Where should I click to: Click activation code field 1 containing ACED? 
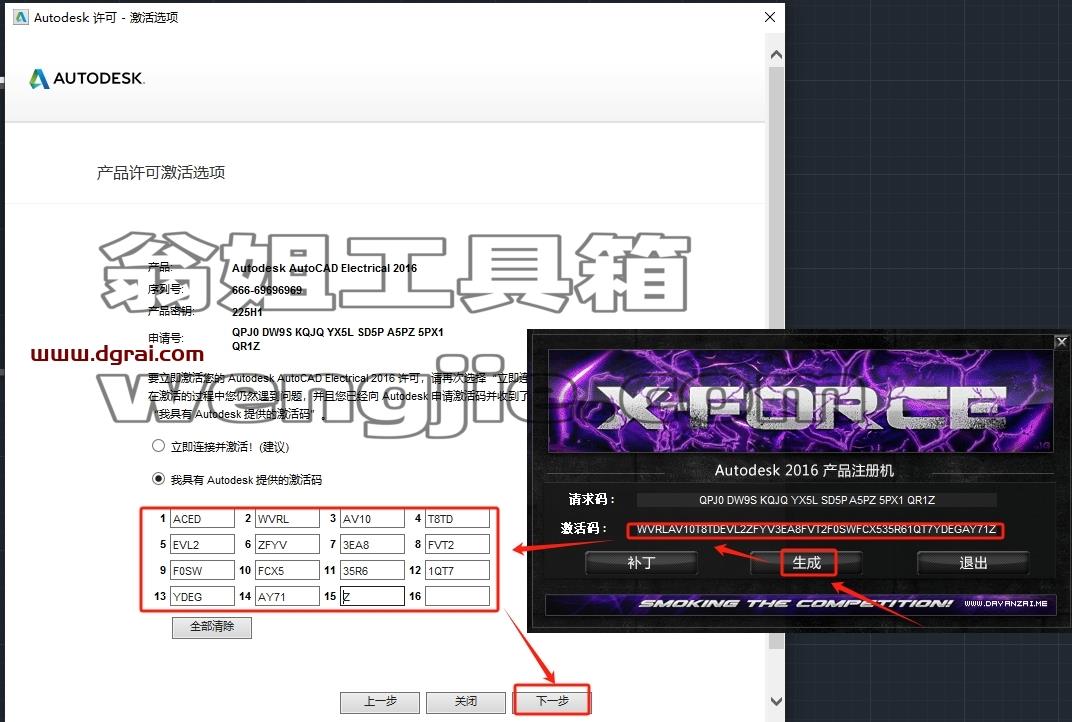(202, 518)
